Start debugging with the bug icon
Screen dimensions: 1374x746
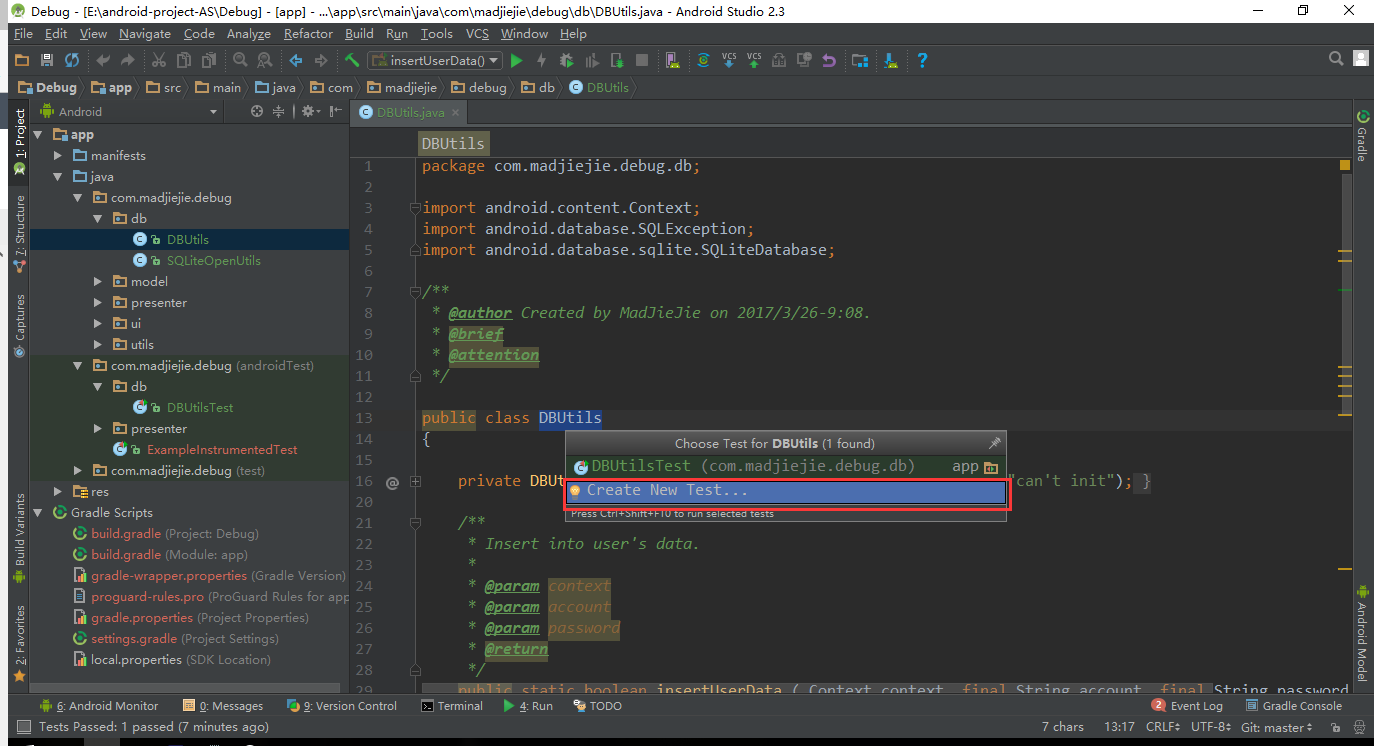point(566,60)
